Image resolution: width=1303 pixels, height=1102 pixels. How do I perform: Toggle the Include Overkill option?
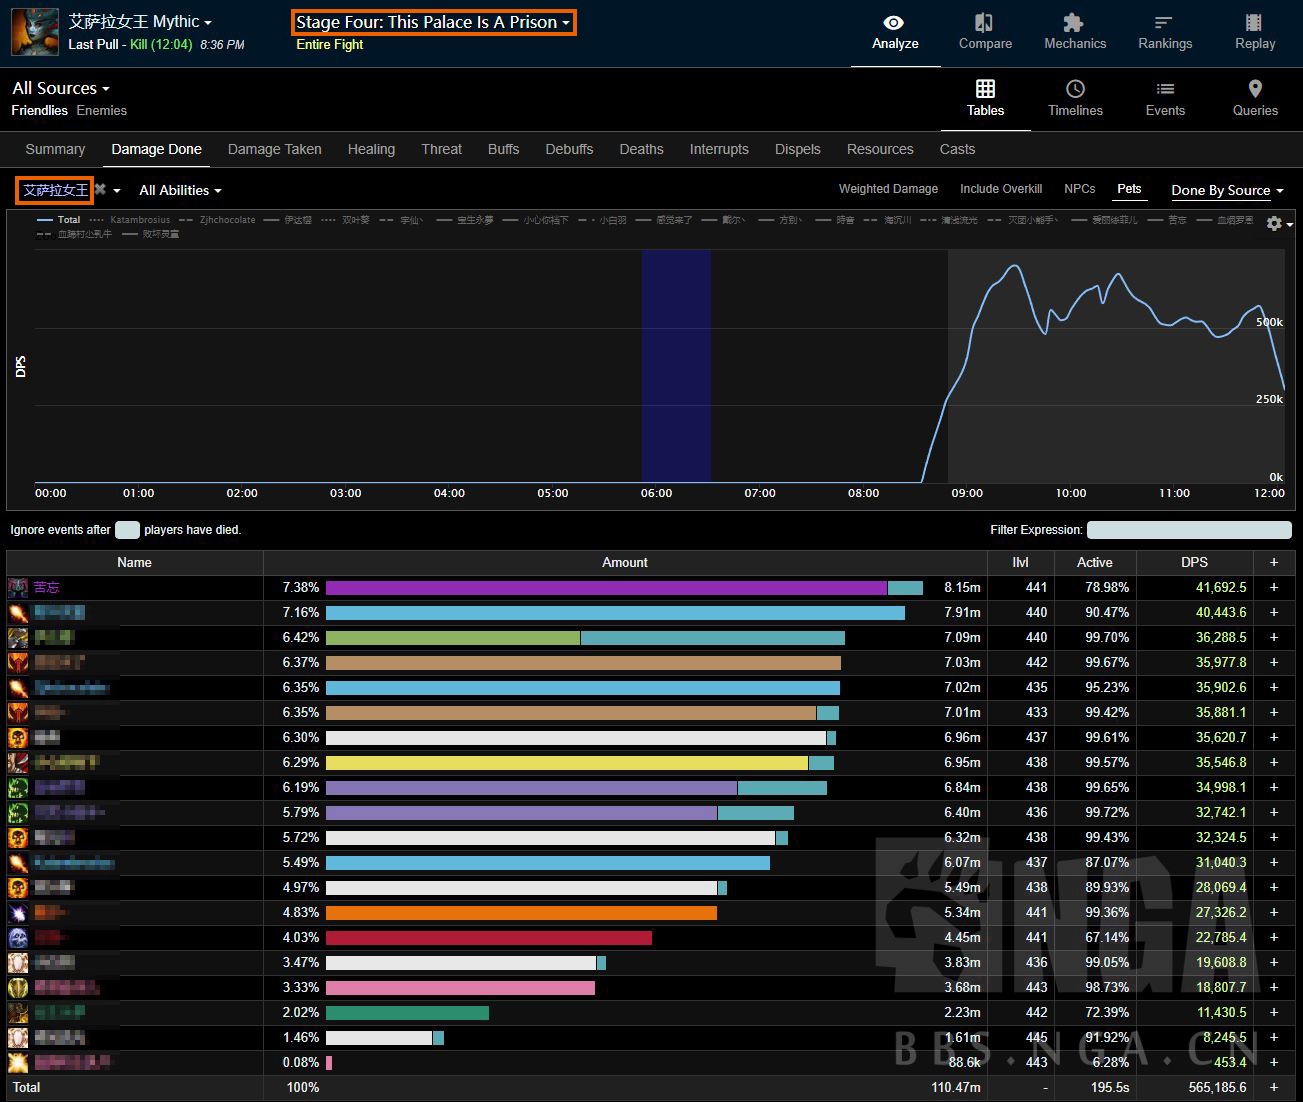tap(1000, 189)
